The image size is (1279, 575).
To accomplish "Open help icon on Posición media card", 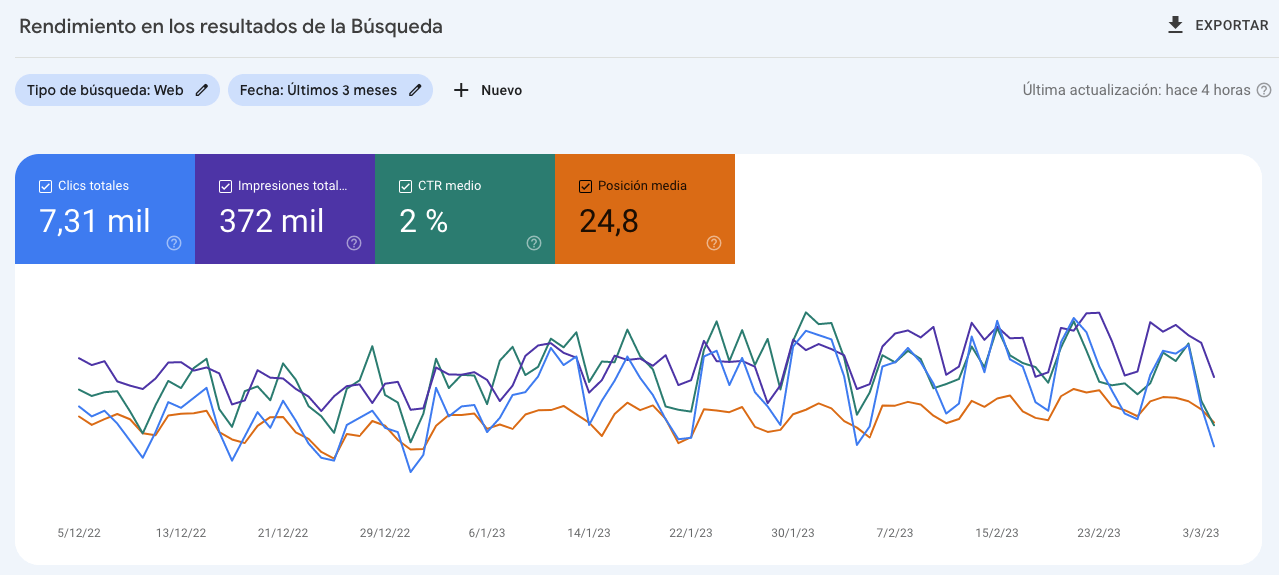I will pyautogui.click(x=714, y=243).
